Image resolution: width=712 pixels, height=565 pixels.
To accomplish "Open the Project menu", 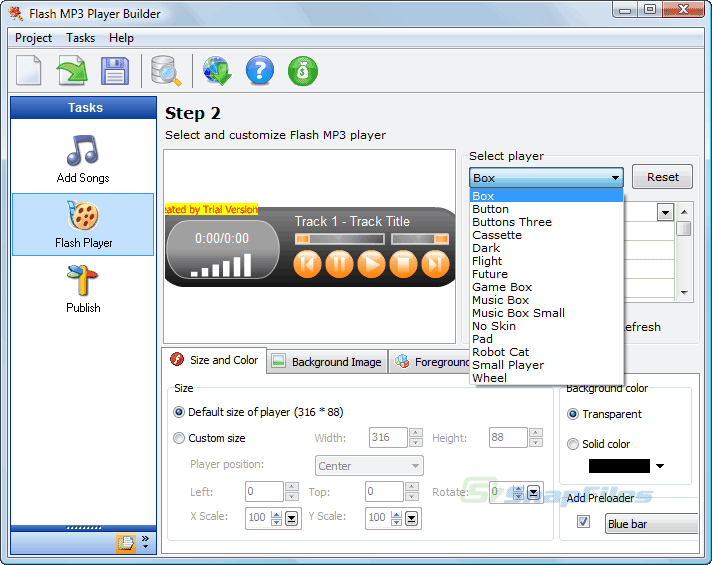I will (33, 38).
